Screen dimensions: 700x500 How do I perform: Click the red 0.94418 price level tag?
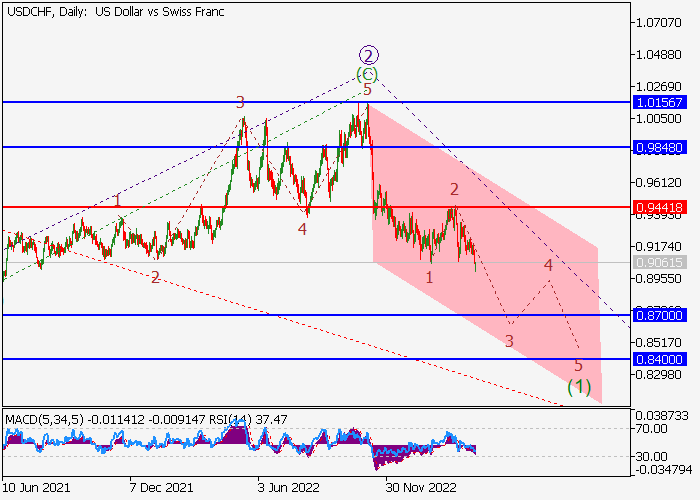tap(658, 207)
